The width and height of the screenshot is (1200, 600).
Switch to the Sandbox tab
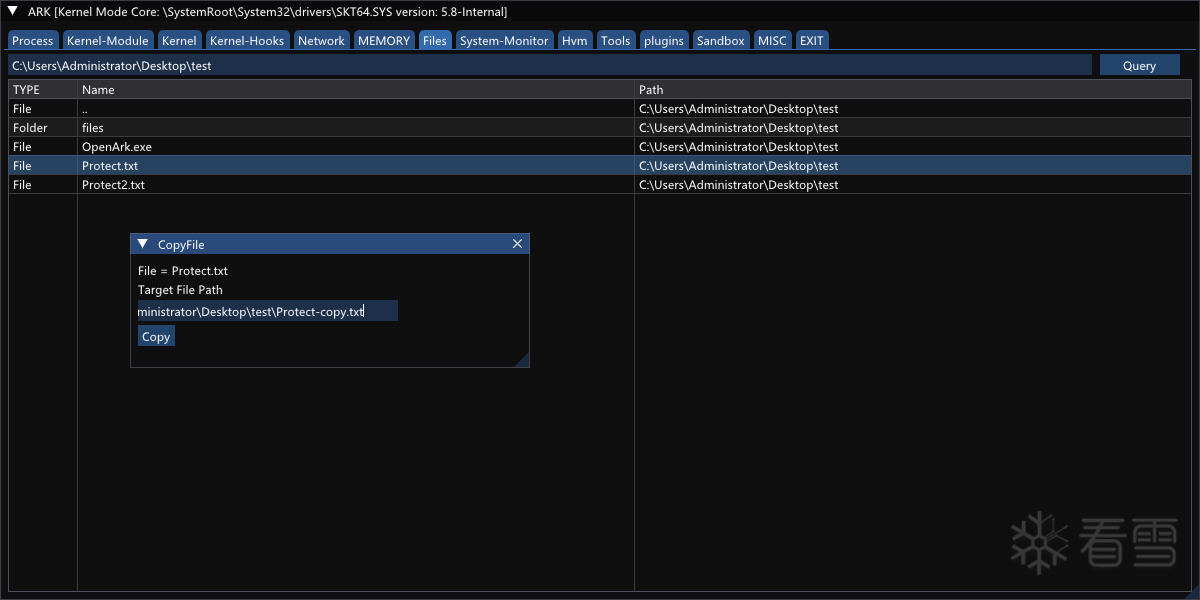point(721,40)
